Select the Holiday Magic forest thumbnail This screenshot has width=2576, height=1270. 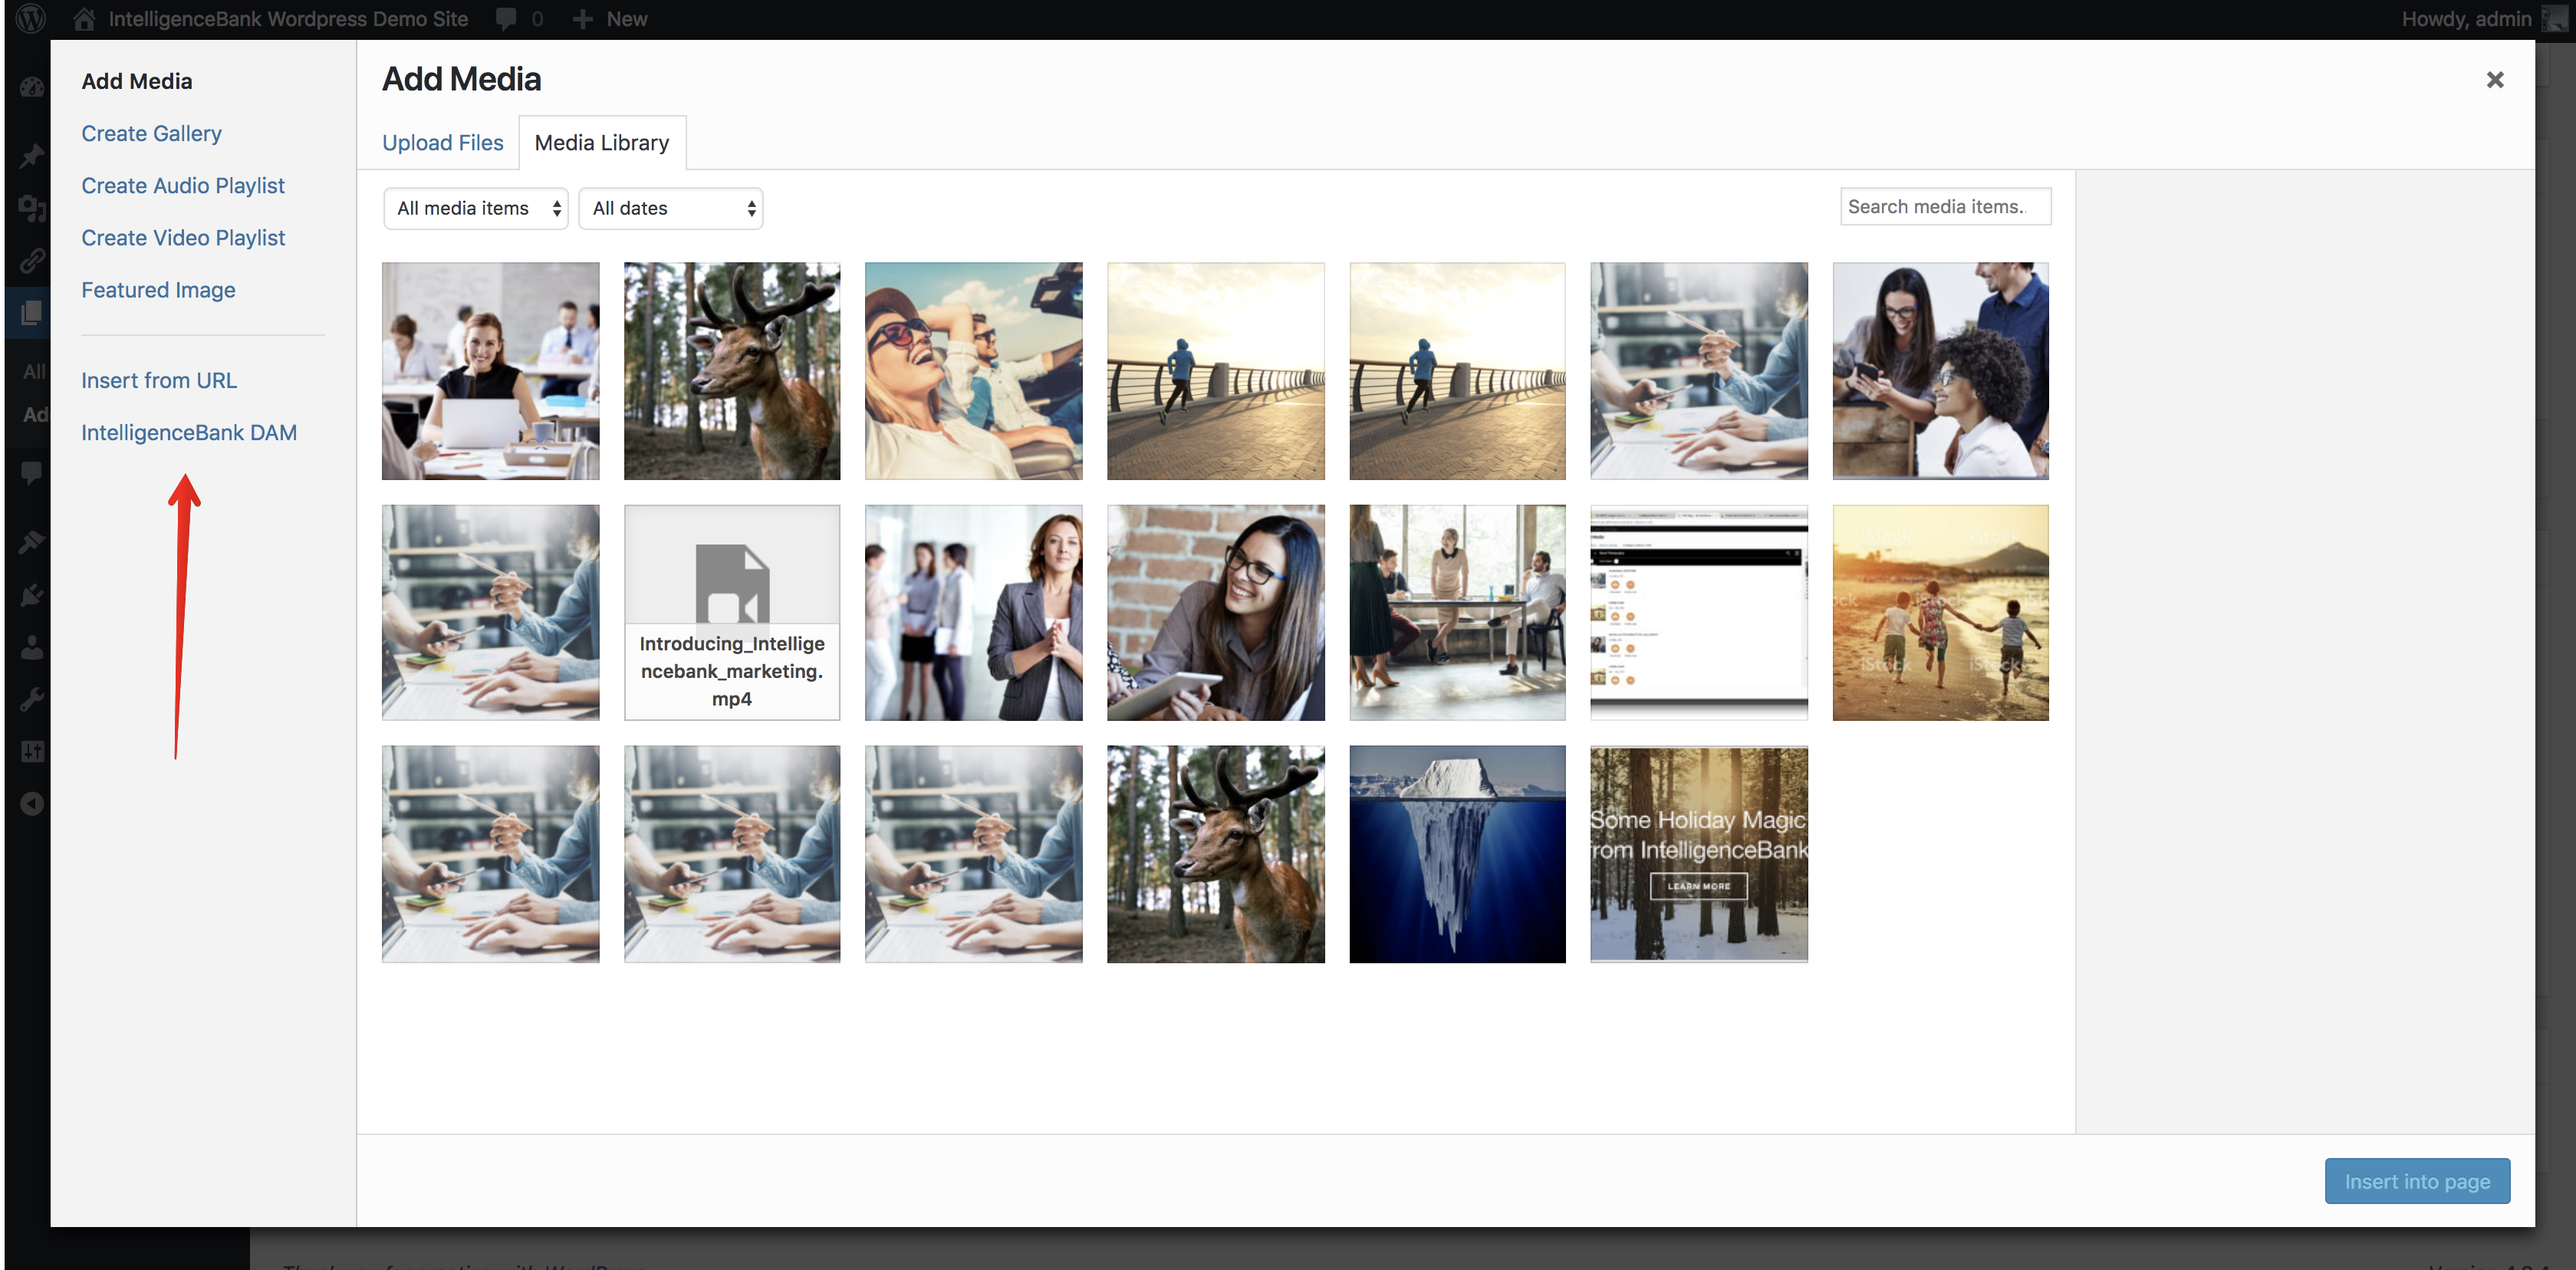pos(1698,854)
